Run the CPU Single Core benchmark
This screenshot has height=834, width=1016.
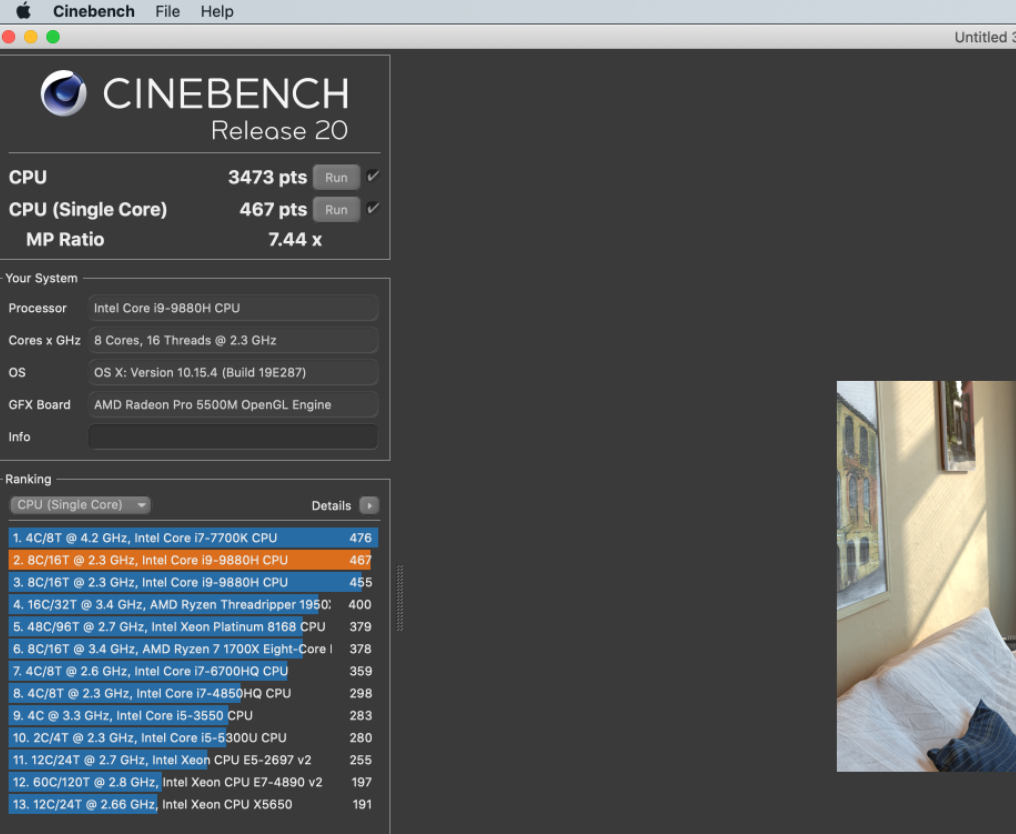pyautogui.click(x=336, y=209)
